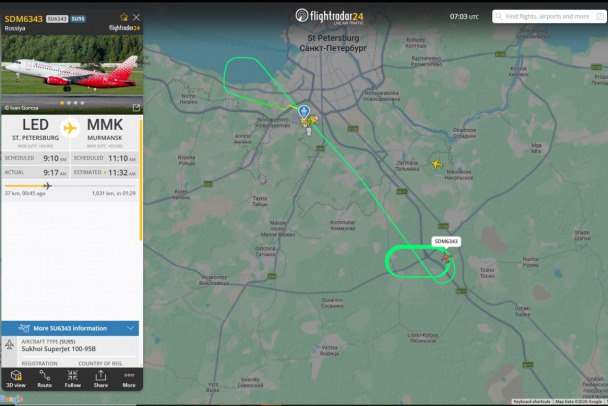Activate Follow aircraft mode
Viewport: 608px width, 406px height.
click(x=73, y=379)
